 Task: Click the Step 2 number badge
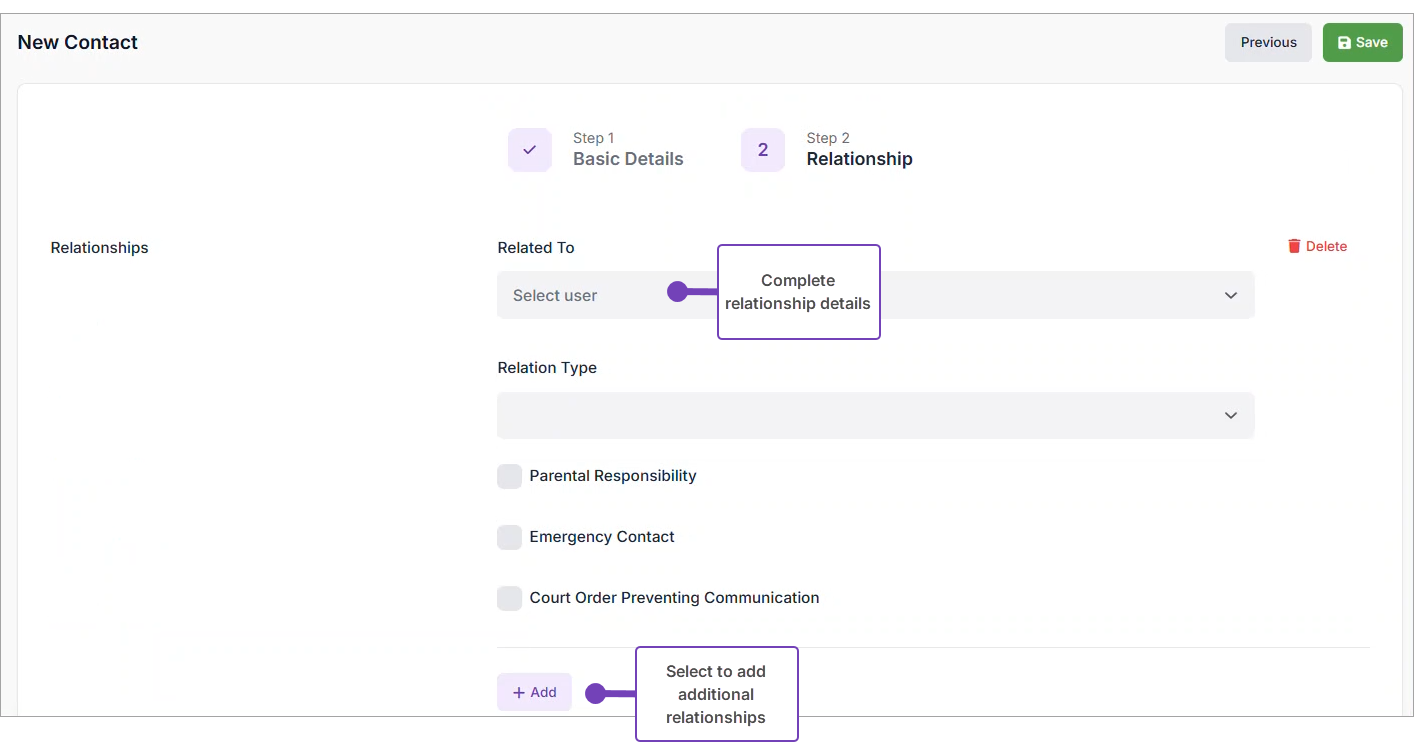(x=763, y=150)
